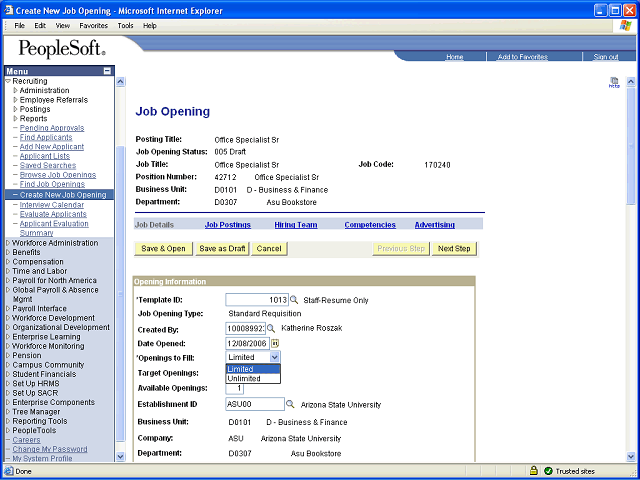Expand the Compensation menu
The image size is (640, 480).
click(x=8, y=262)
